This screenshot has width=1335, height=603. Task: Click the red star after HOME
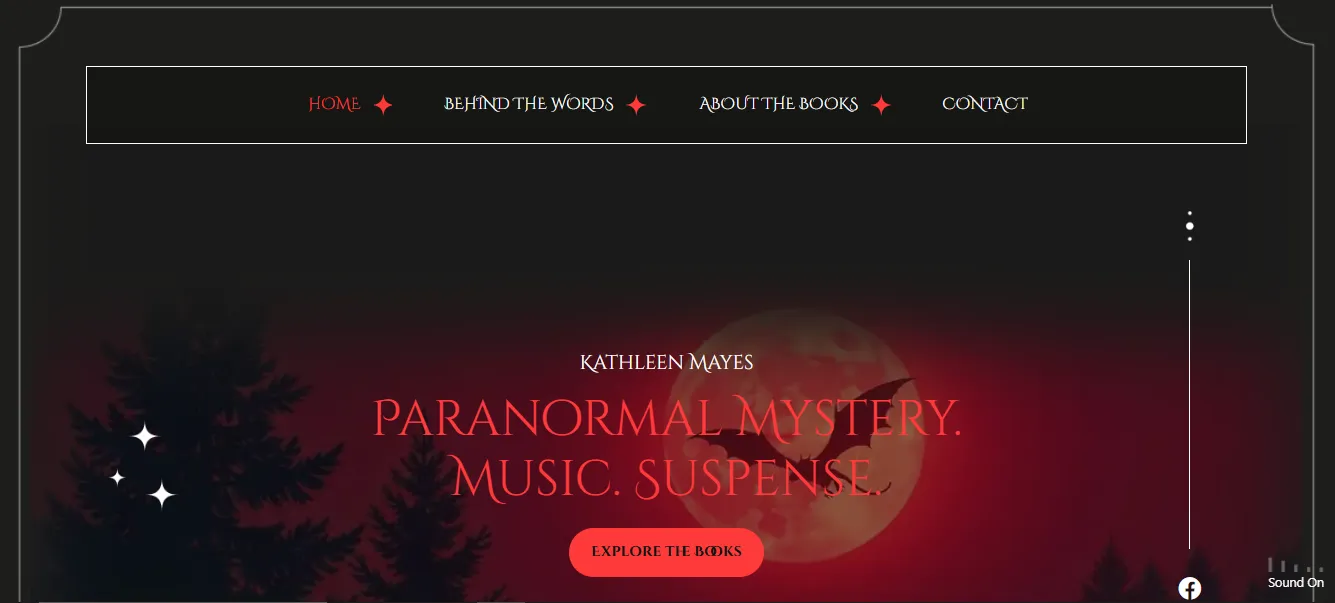tap(383, 105)
